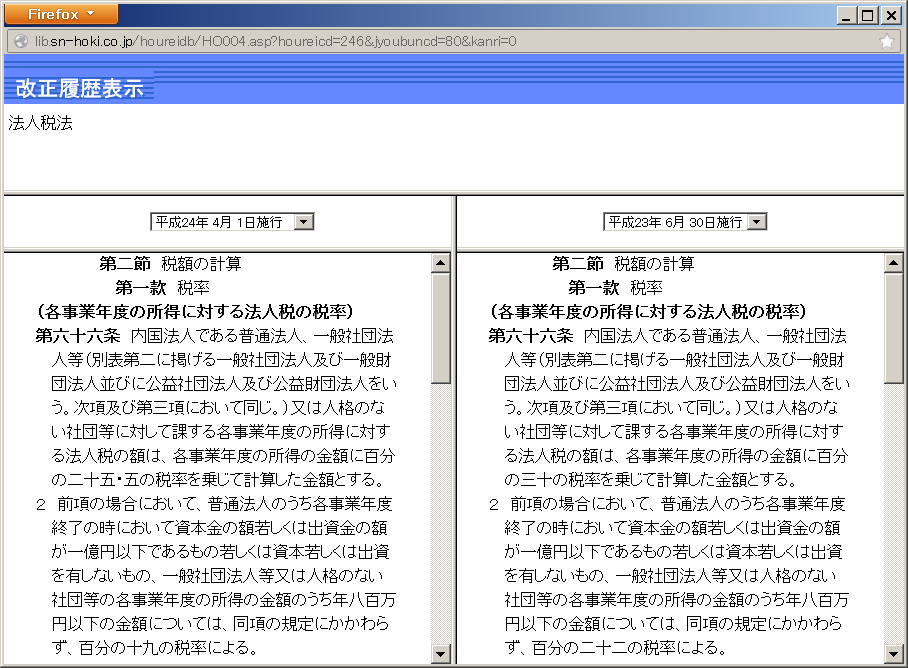
Task: Click the 改正履歴表示 page header title
Action: (x=79, y=89)
